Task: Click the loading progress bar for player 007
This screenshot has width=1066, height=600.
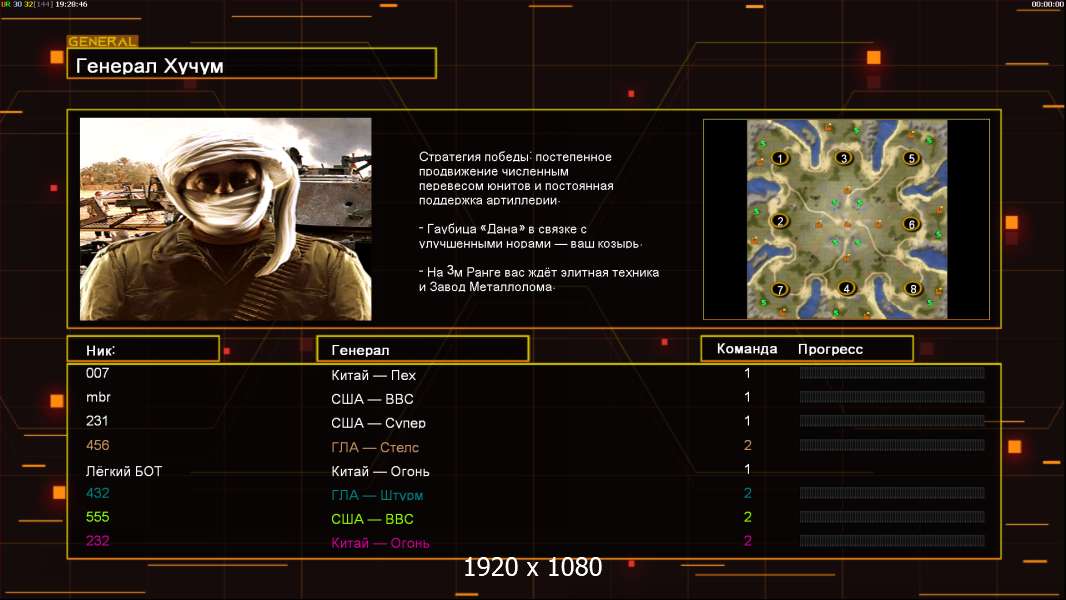Action: [x=891, y=373]
